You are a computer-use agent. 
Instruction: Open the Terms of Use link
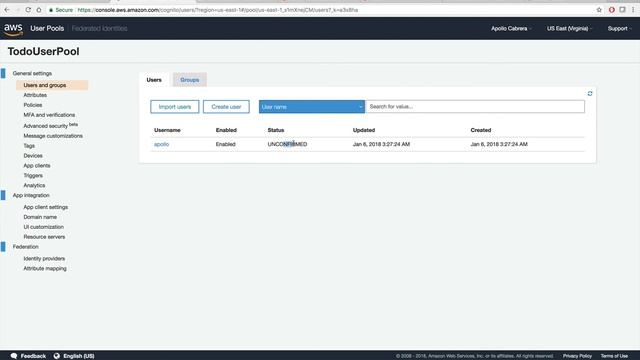coord(614,356)
